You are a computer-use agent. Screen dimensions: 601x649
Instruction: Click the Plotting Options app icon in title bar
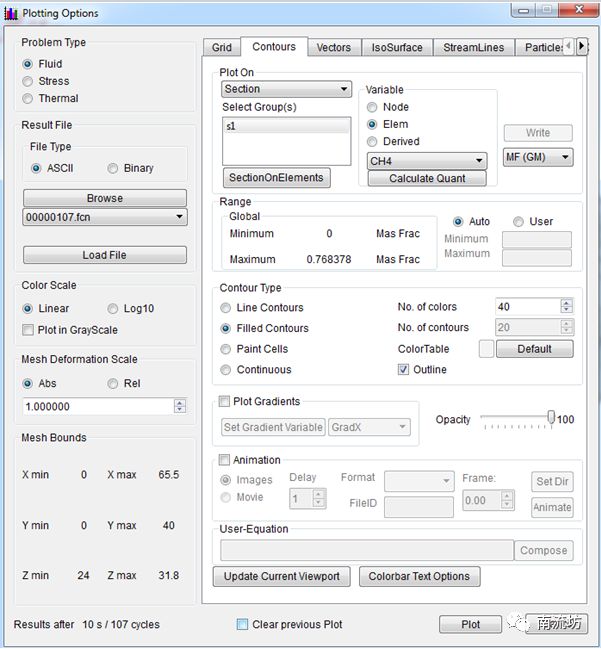click(x=11, y=13)
